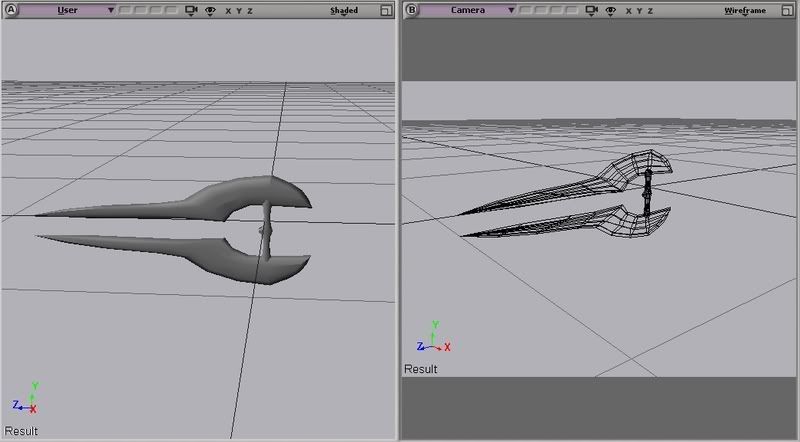
Task: Click fourth memo camera slot in User viewport
Action: pyautogui.click(x=171, y=10)
